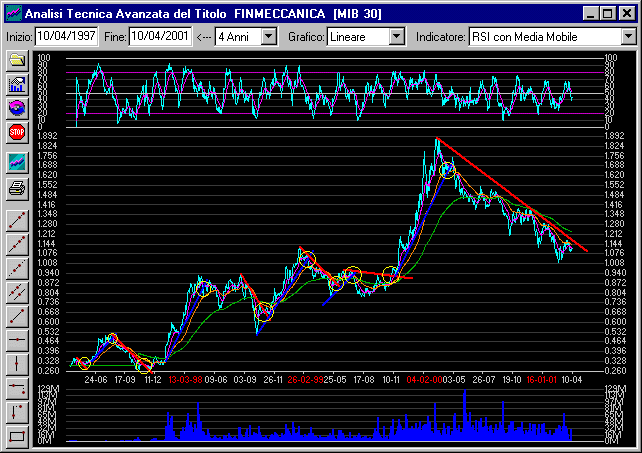Click the red date label 26-02-99
The height and width of the screenshot is (453, 642).
305,380
